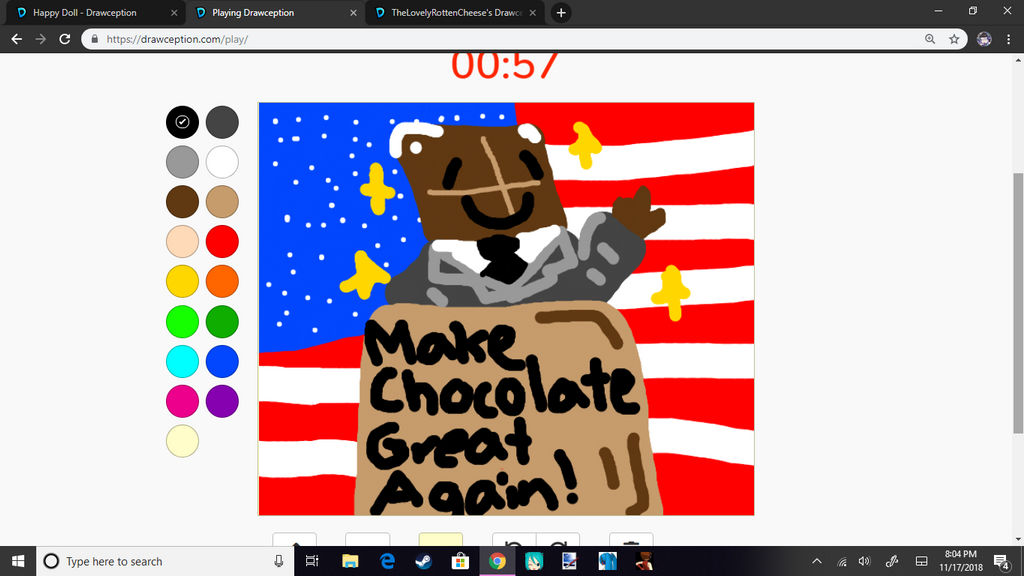Screen dimensions: 1024x576
Task: Open the touchpad icon in tray
Action: click(921, 561)
